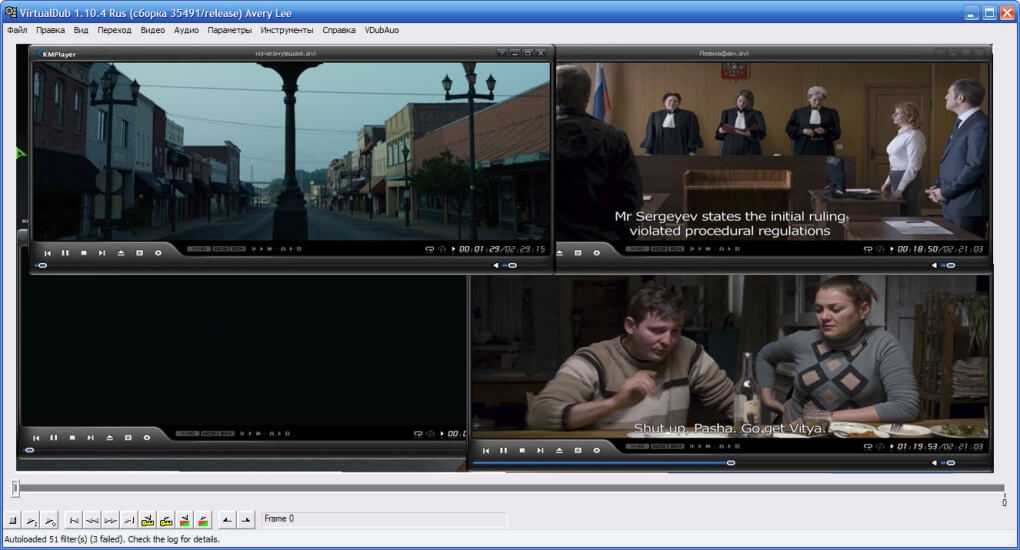Click the Stop button in VirtualDub's bottom toolbar
Image resolution: width=1020 pixels, height=550 pixels.
[13, 520]
